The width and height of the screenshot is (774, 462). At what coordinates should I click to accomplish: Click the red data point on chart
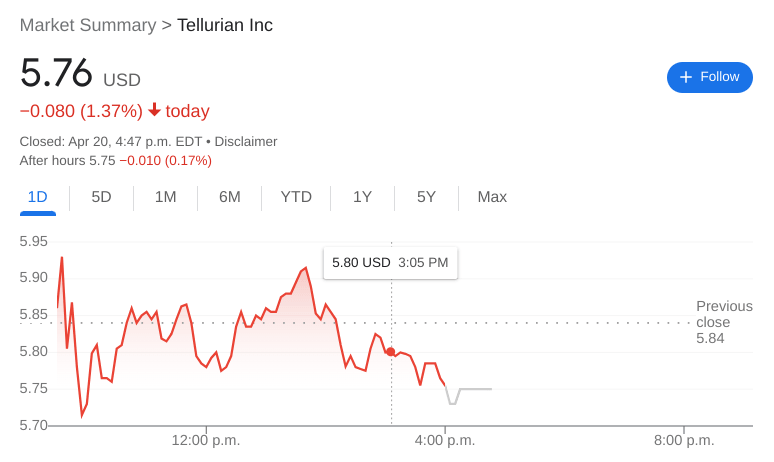pos(391,352)
